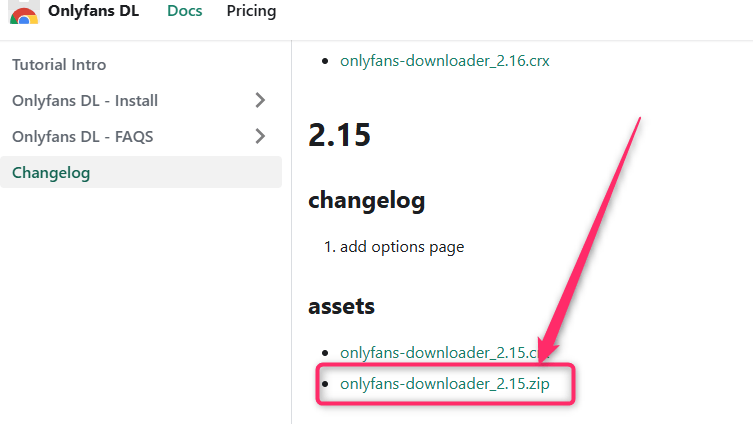753x424 pixels.
Task: Go to the Pricing page
Action: [x=251, y=12]
